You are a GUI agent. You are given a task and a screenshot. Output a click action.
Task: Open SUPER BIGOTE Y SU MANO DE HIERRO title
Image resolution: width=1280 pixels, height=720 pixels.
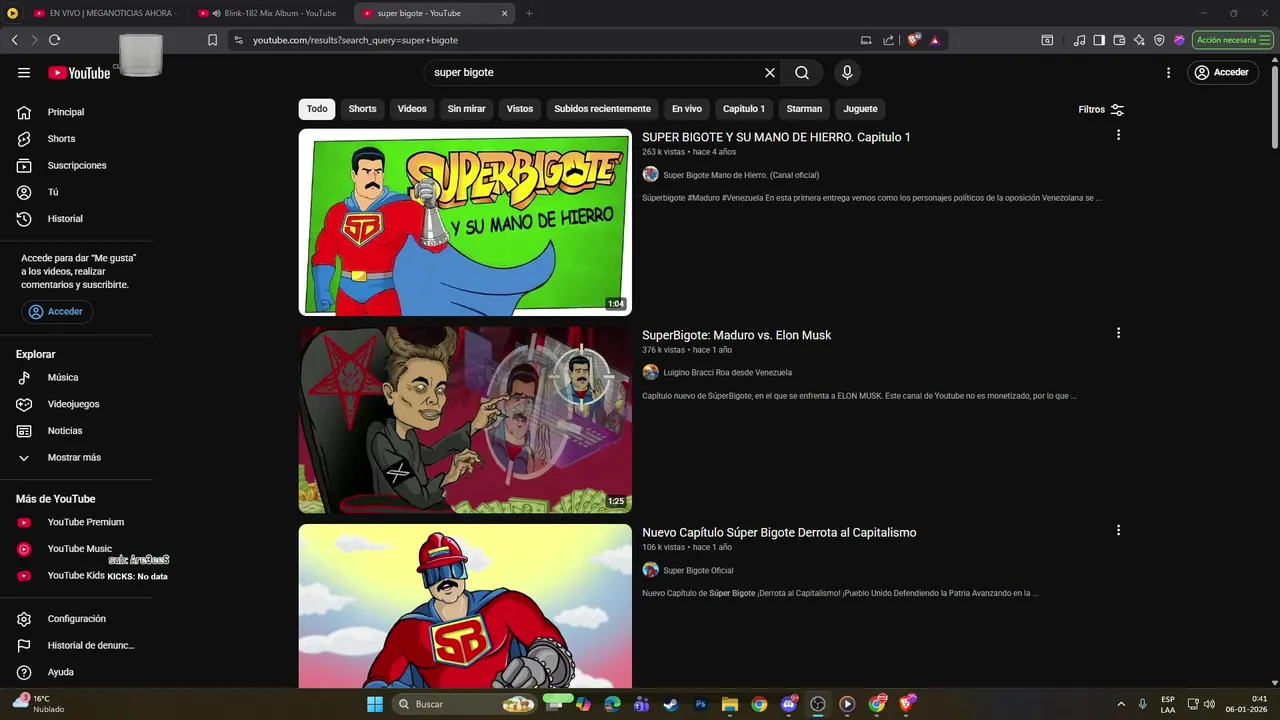pos(776,137)
